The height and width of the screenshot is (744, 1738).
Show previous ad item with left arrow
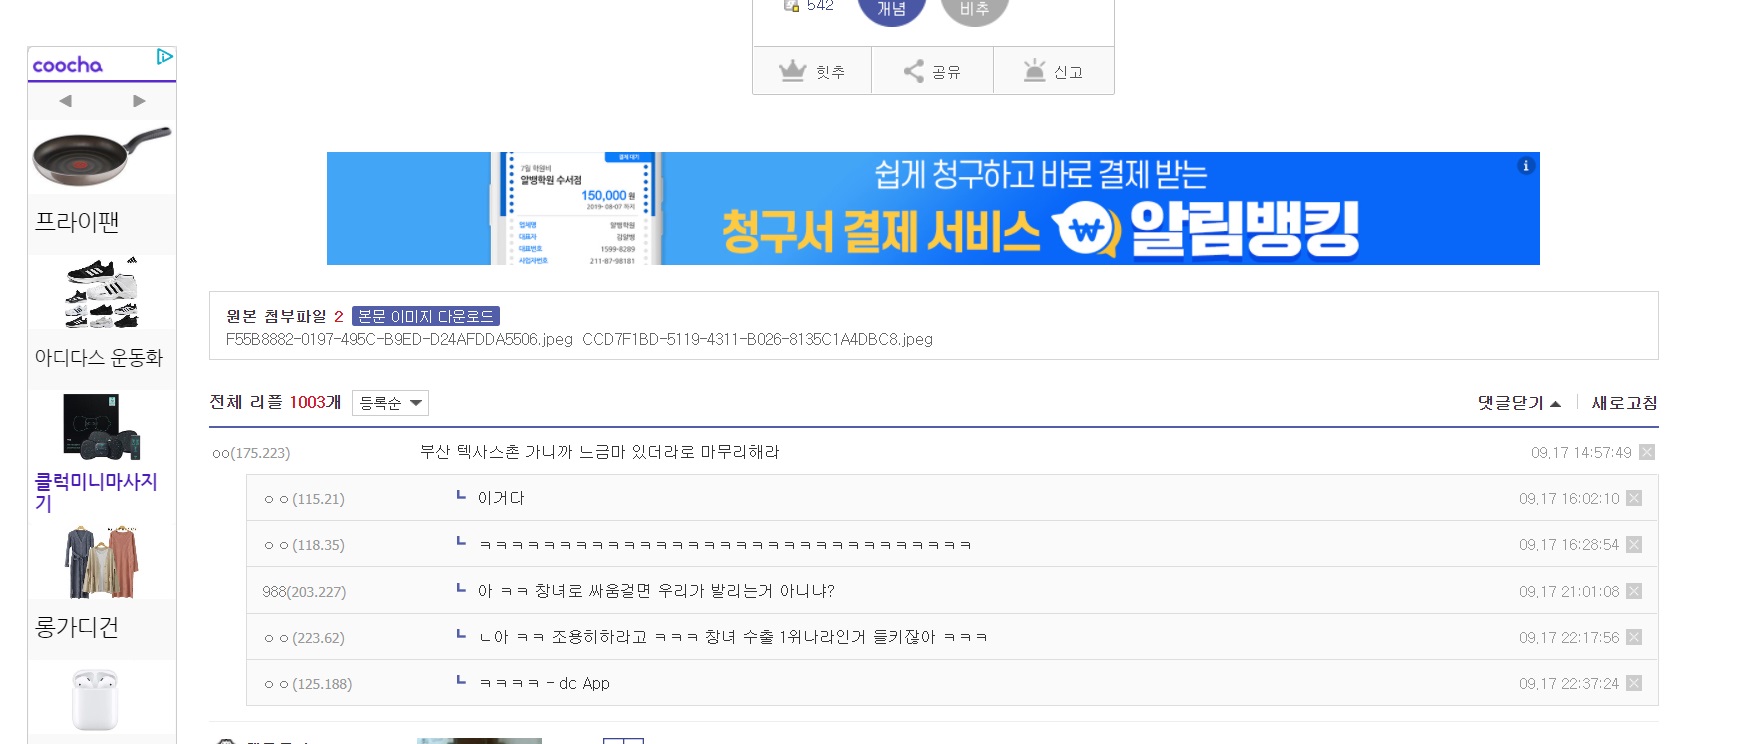pyautogui.click(x=66, y=101)
